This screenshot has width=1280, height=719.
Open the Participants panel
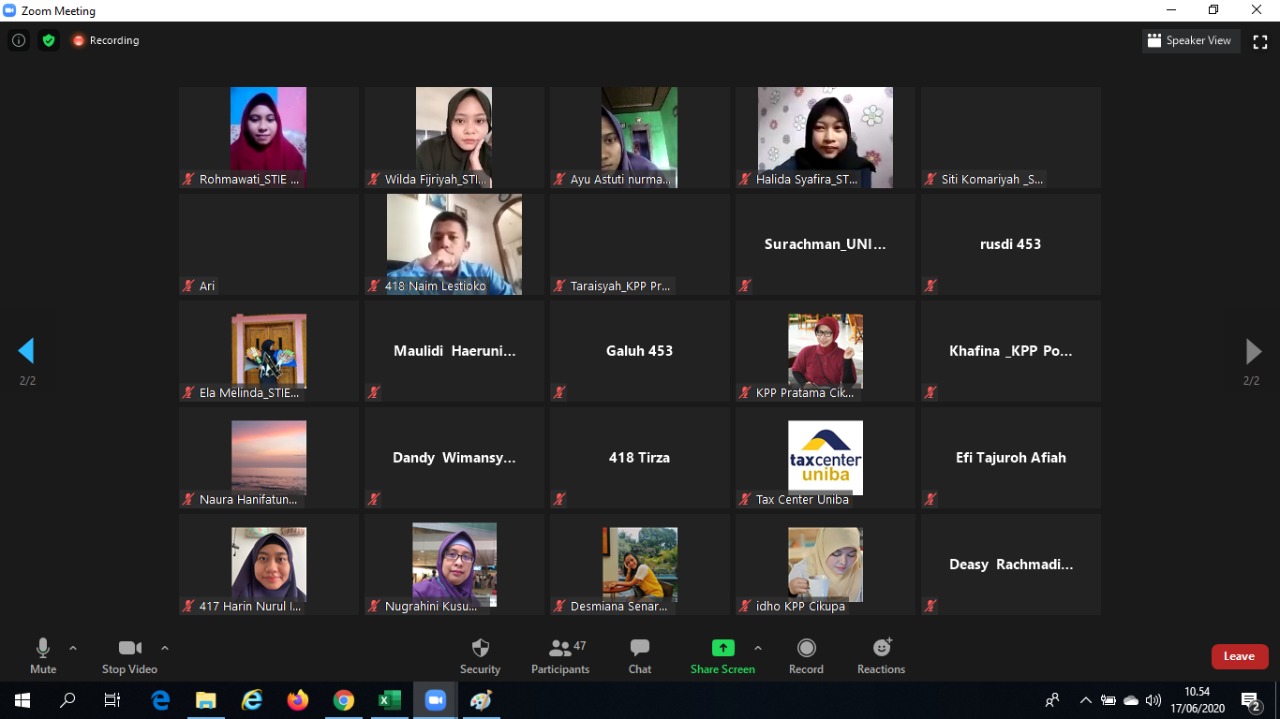(x=560, y=655)
